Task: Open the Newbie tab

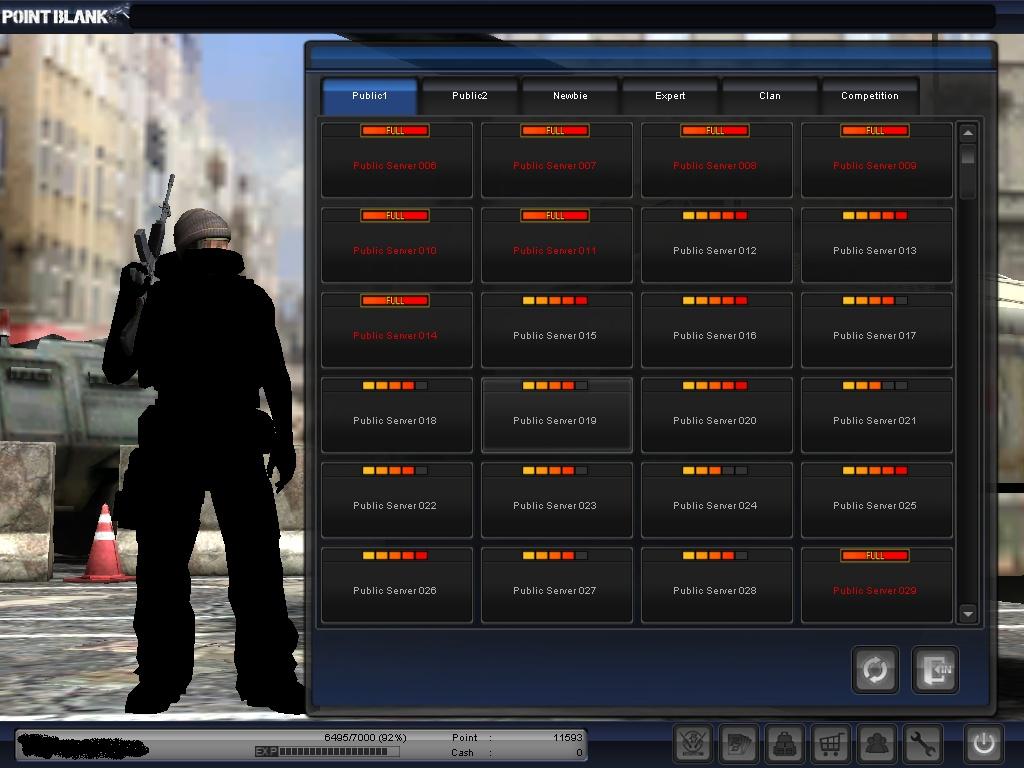Action: [x=570, y=96]
